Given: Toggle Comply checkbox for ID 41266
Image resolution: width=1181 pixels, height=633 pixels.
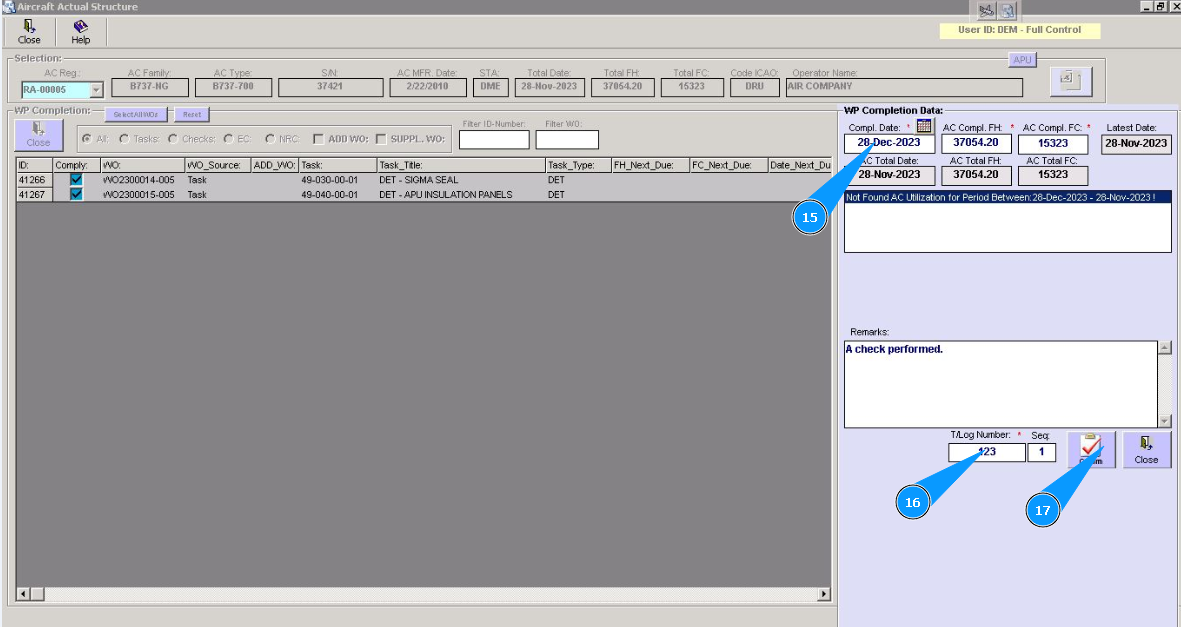Looking at the screenshot, I should click(76, 179).
